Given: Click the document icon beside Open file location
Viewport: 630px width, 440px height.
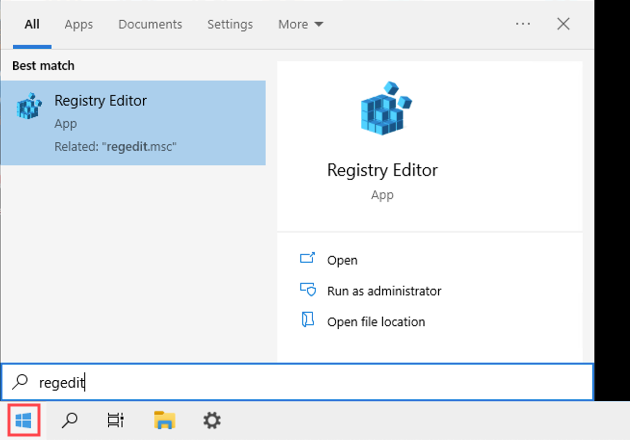Looking at the screenshot, I should click(308, 321).
